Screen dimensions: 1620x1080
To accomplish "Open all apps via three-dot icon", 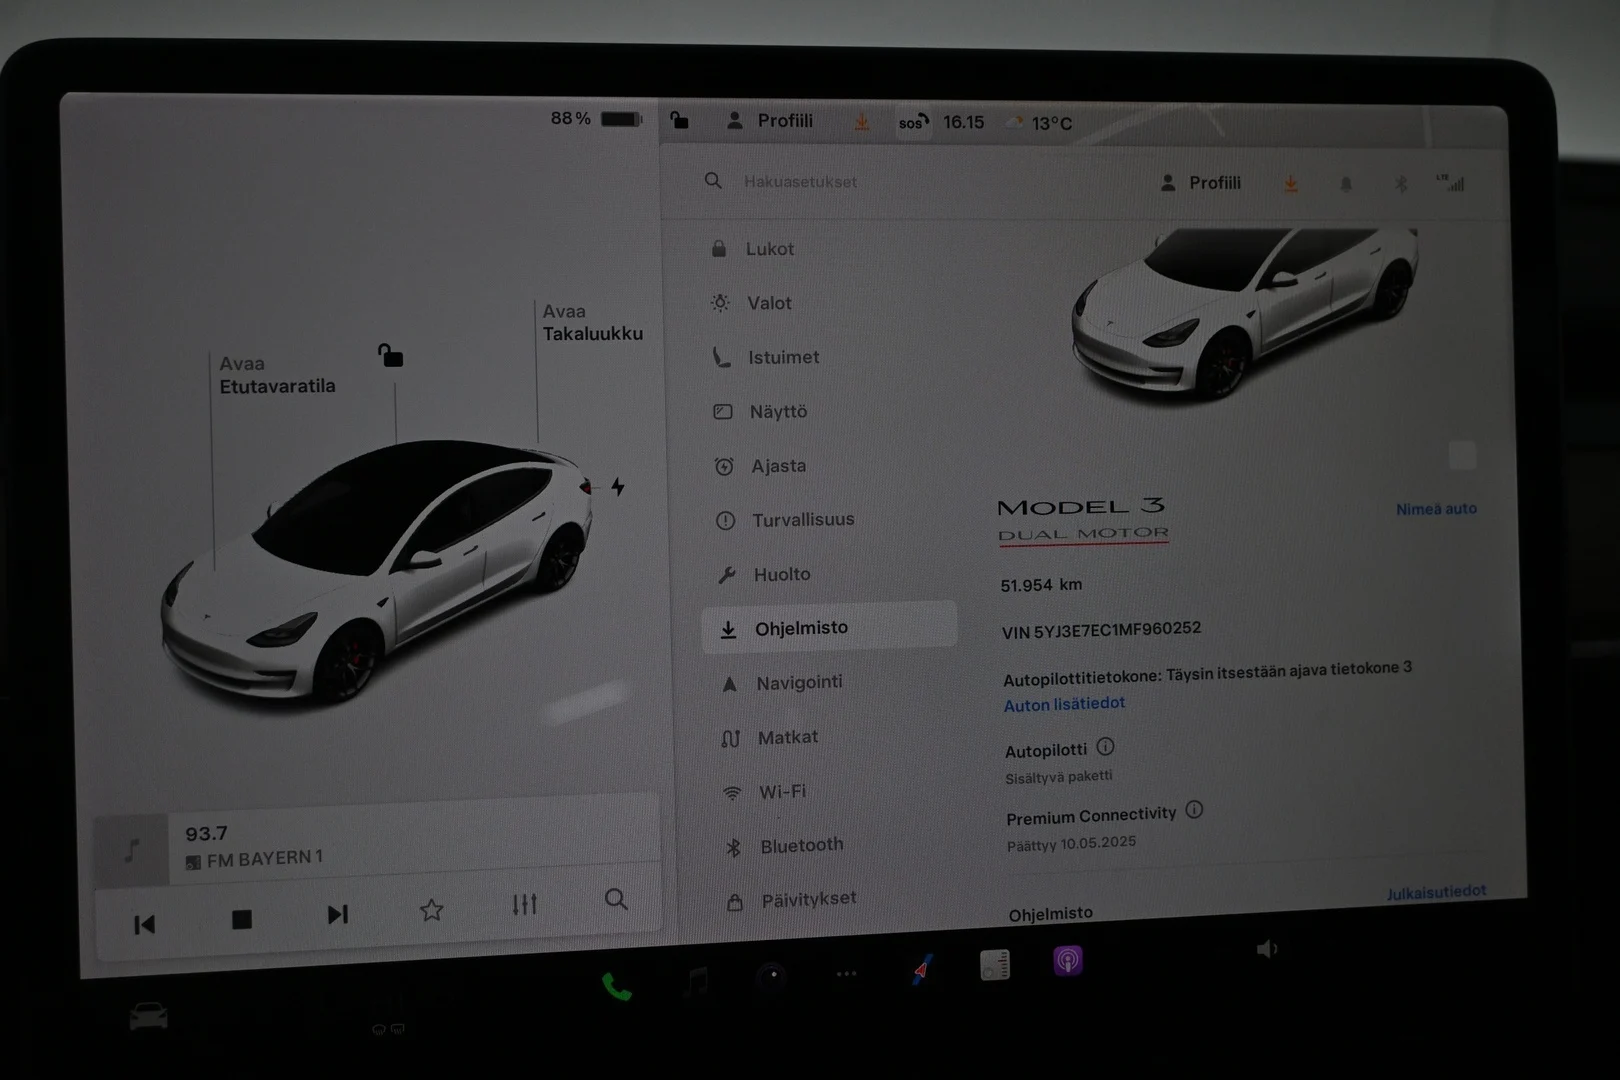I will pyautogui.click(x=846, y=973).
